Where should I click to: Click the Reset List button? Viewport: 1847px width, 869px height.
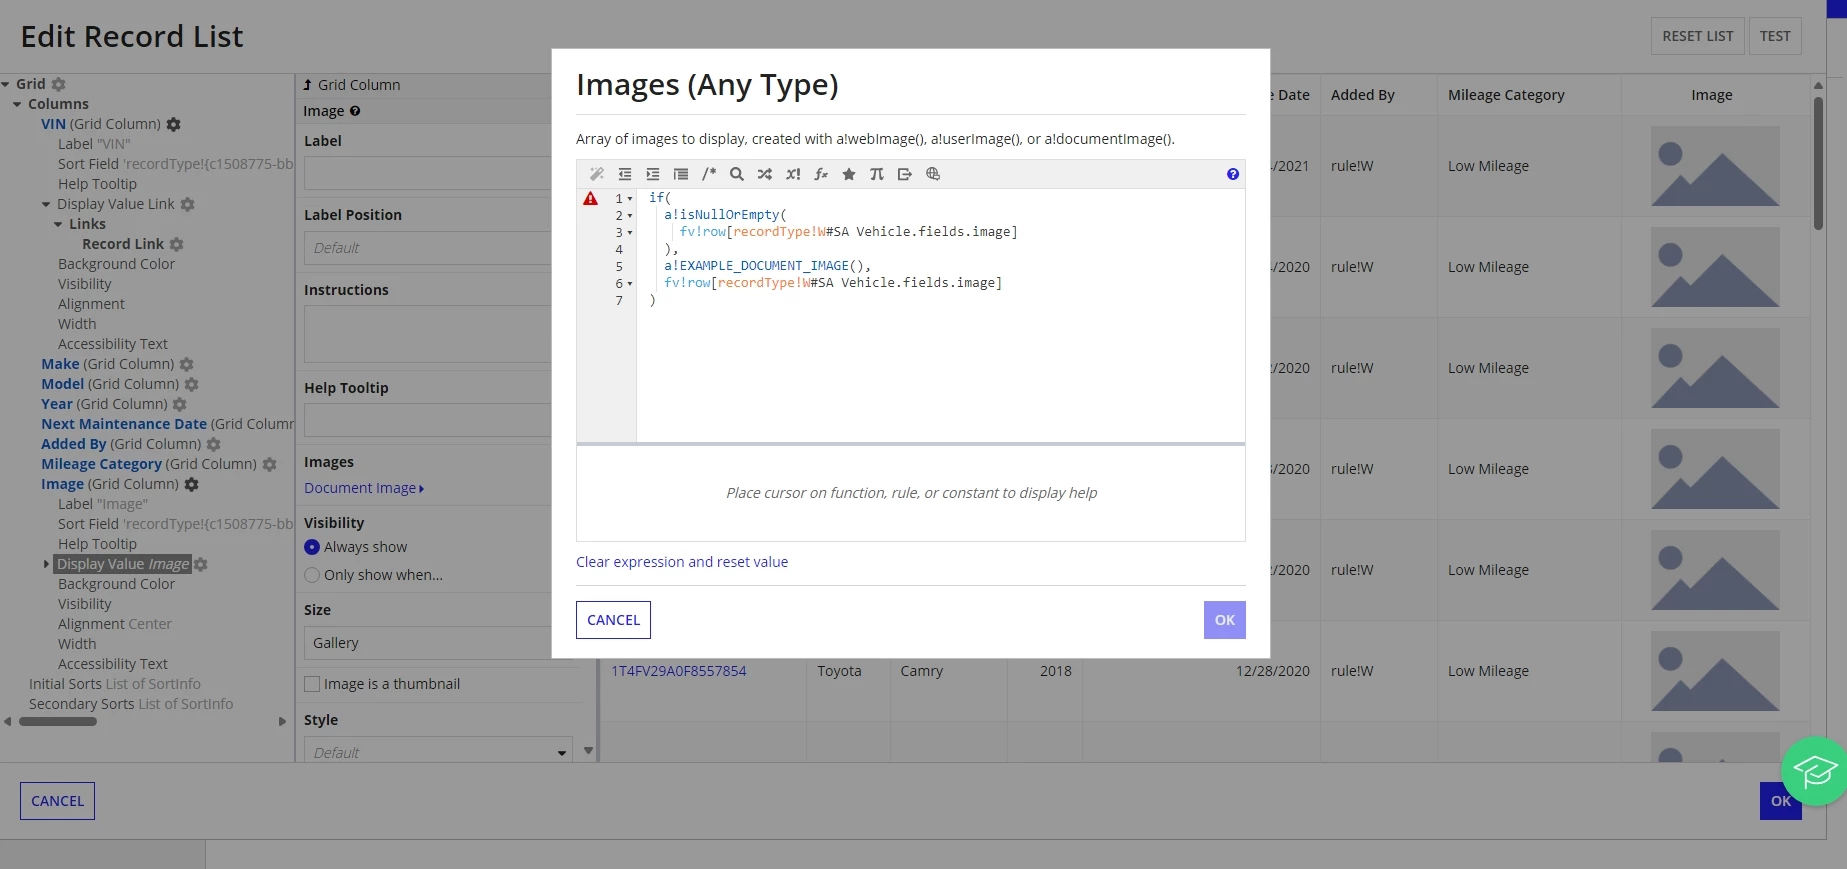point(1697,36)
